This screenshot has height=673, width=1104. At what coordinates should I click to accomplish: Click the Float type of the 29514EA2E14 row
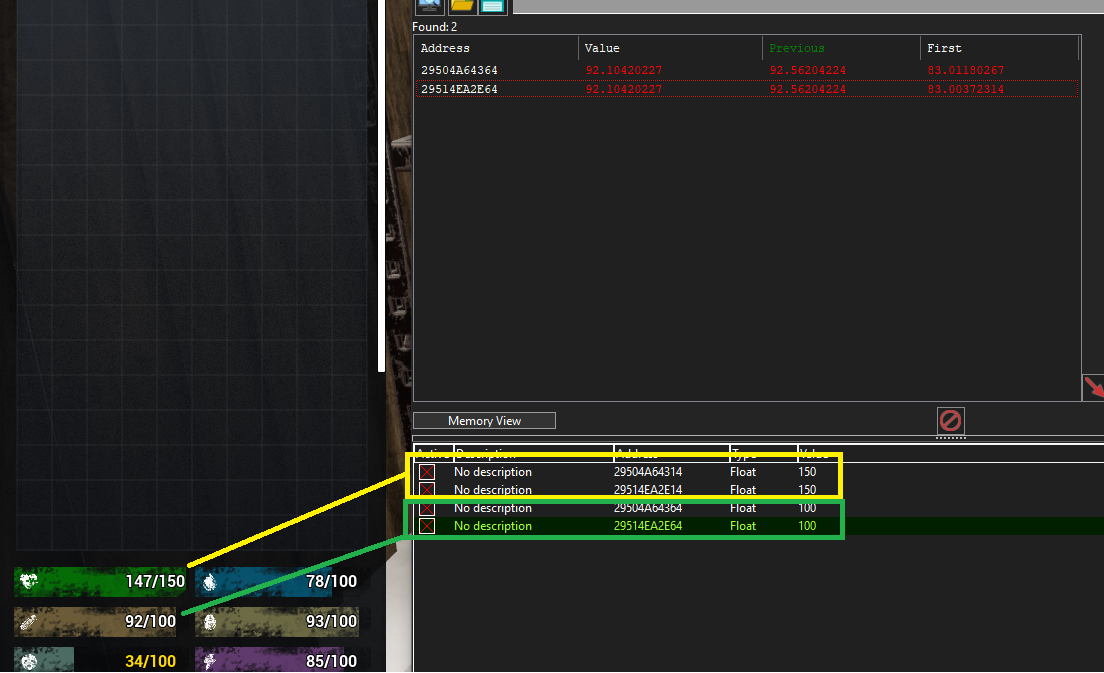(x=743, y=489)
